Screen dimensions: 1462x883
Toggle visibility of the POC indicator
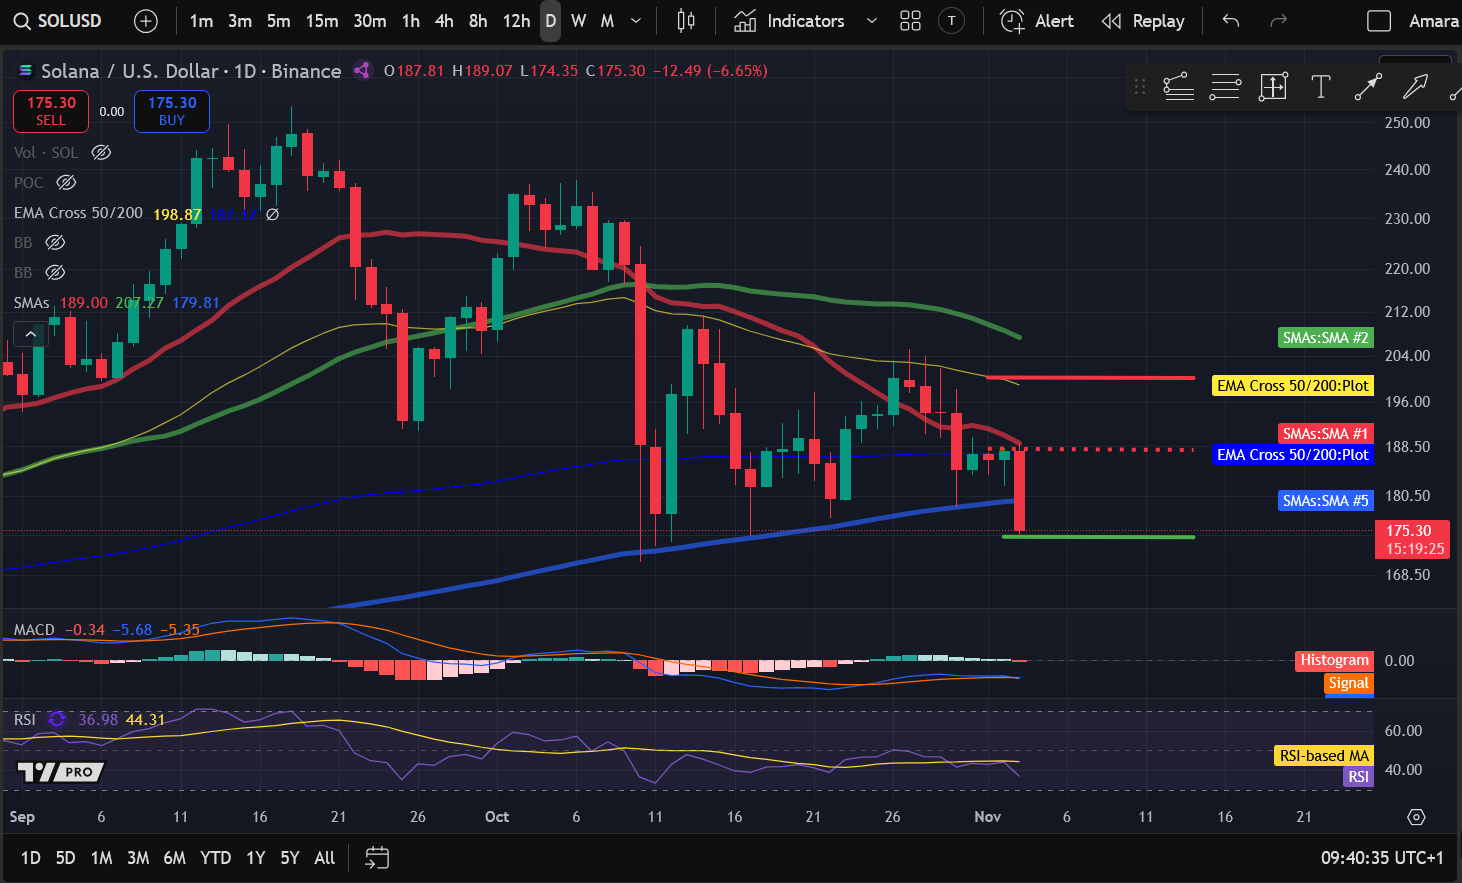pyautogui.click(x=66, y=182)
